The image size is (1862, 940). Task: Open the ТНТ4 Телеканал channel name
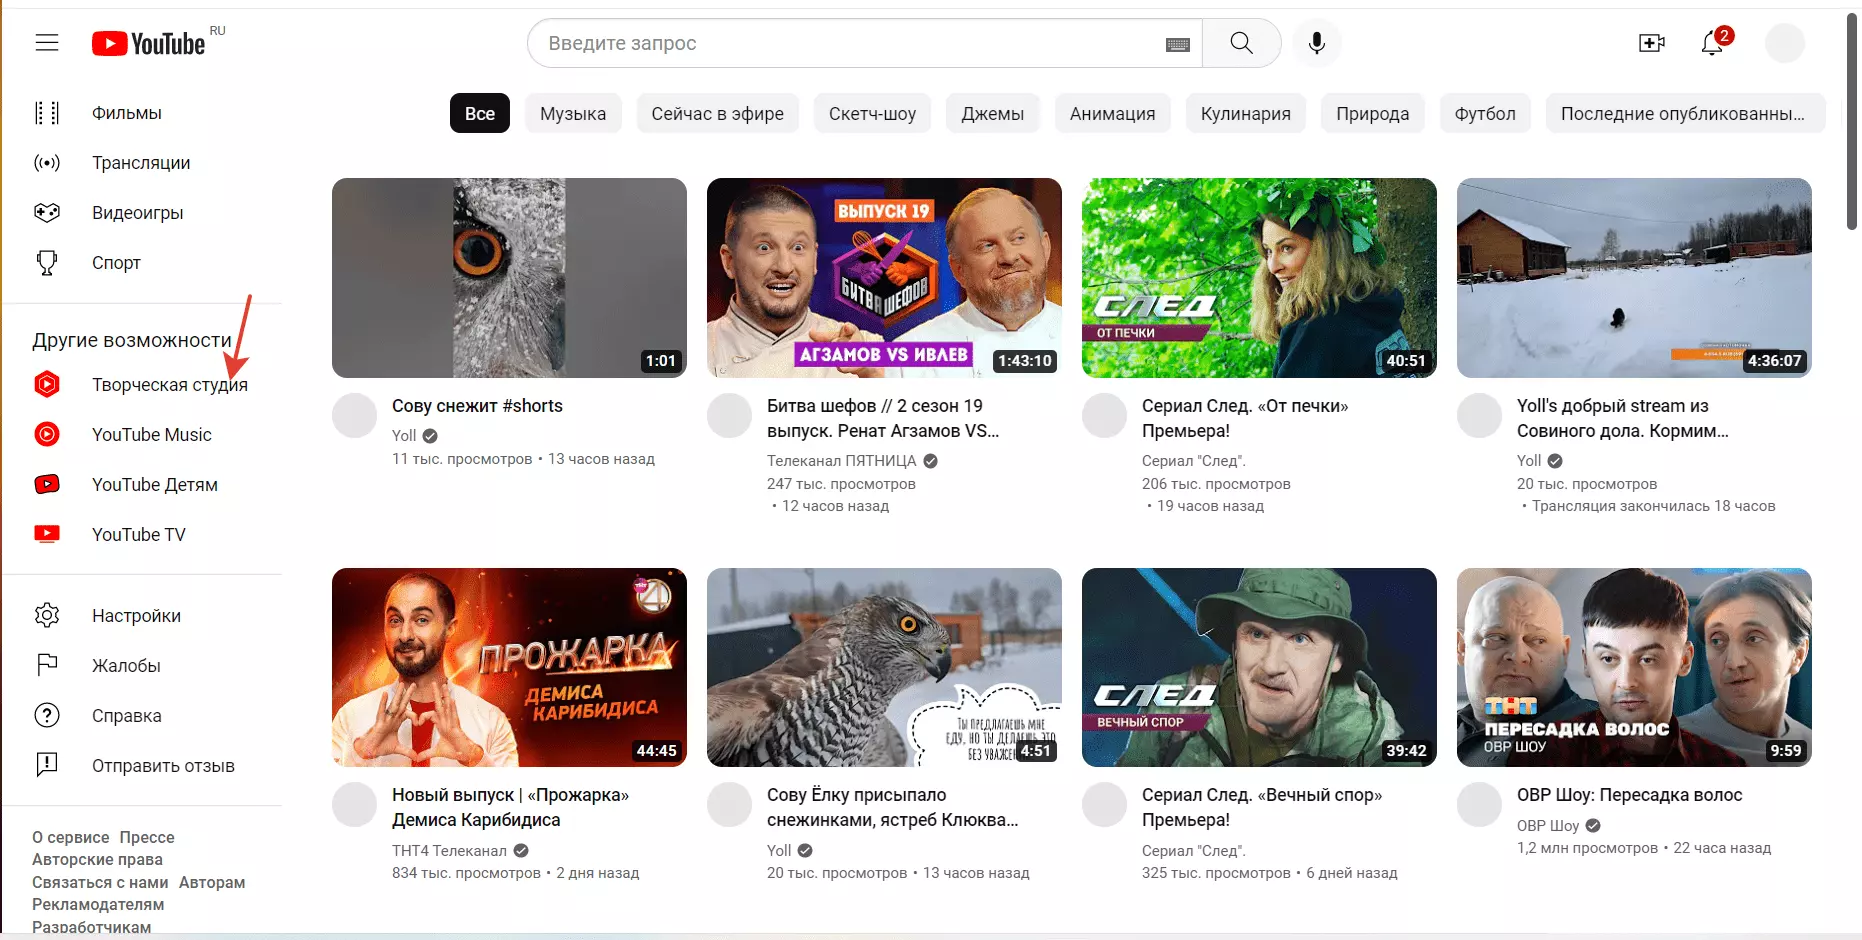click(x=449, y=850)
